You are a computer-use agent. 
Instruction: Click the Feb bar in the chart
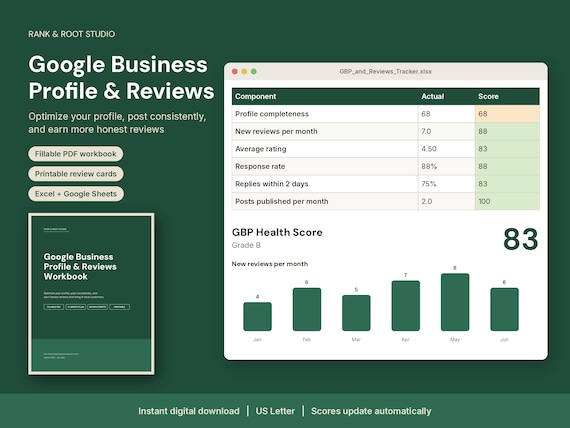pyautogui.click(x=307, y=309)
